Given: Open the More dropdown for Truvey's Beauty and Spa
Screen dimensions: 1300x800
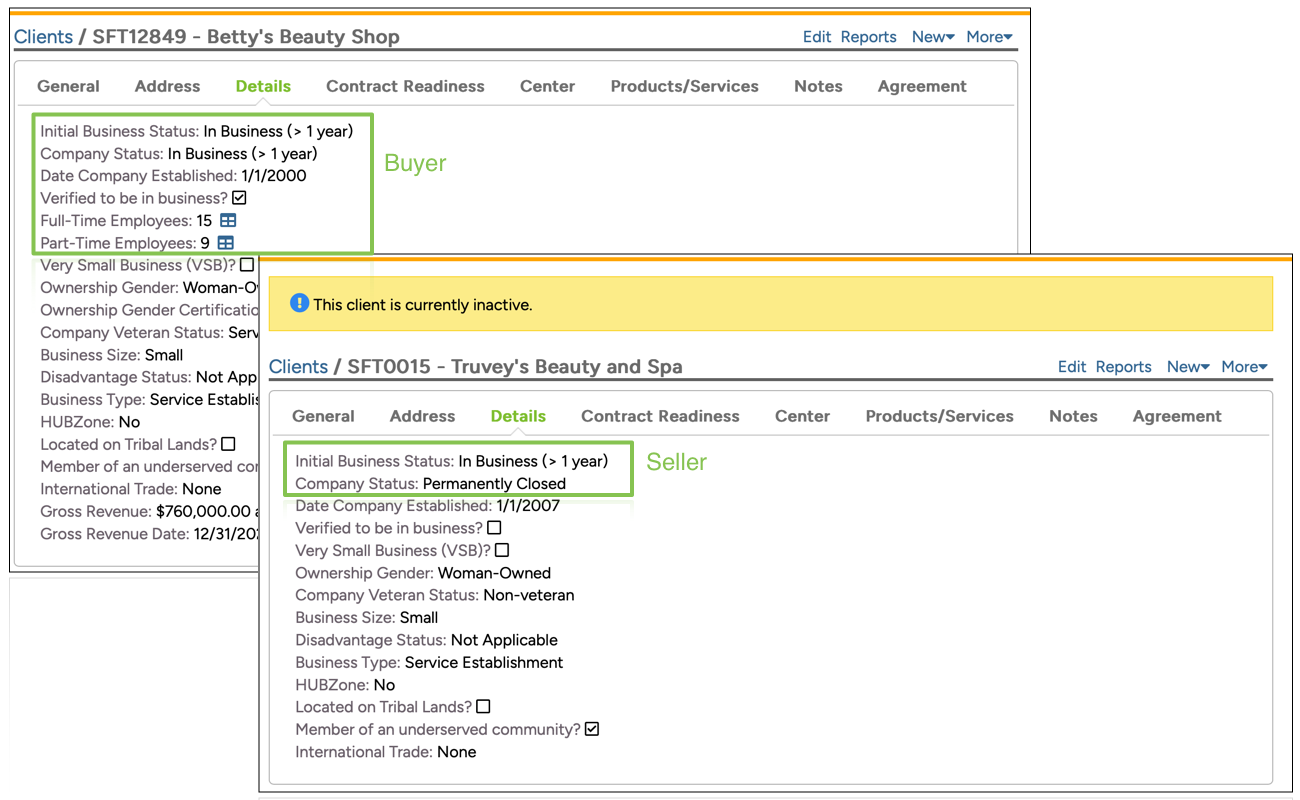Looking at the screenshot, I should tap(1244, 367).
